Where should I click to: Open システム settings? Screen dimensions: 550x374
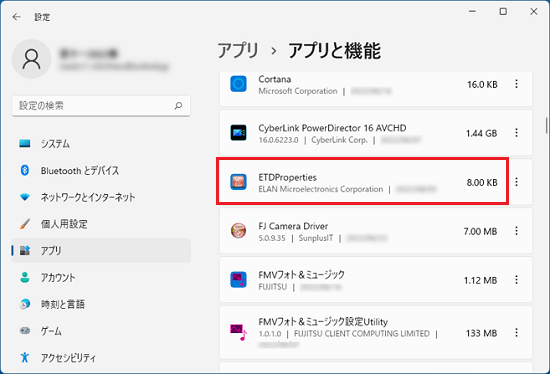tap(101, 143)
